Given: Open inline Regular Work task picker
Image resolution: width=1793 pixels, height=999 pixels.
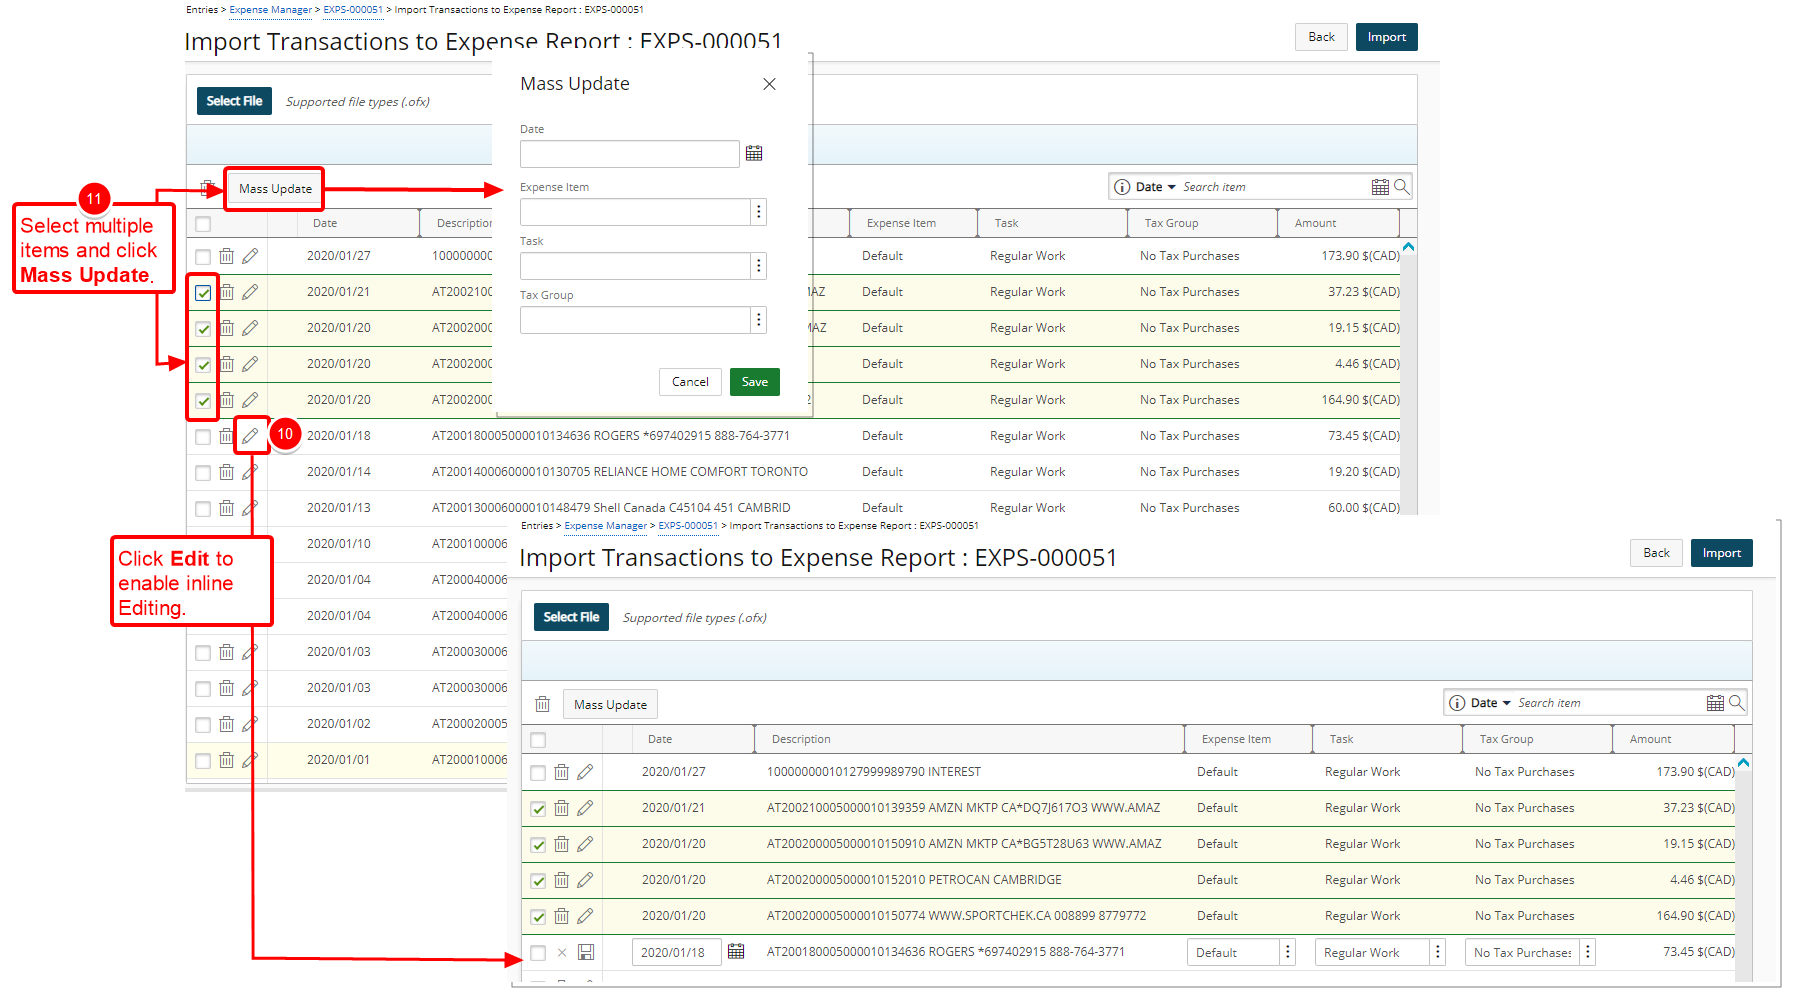Looking at the screenshot, I should pos(1438,952).
